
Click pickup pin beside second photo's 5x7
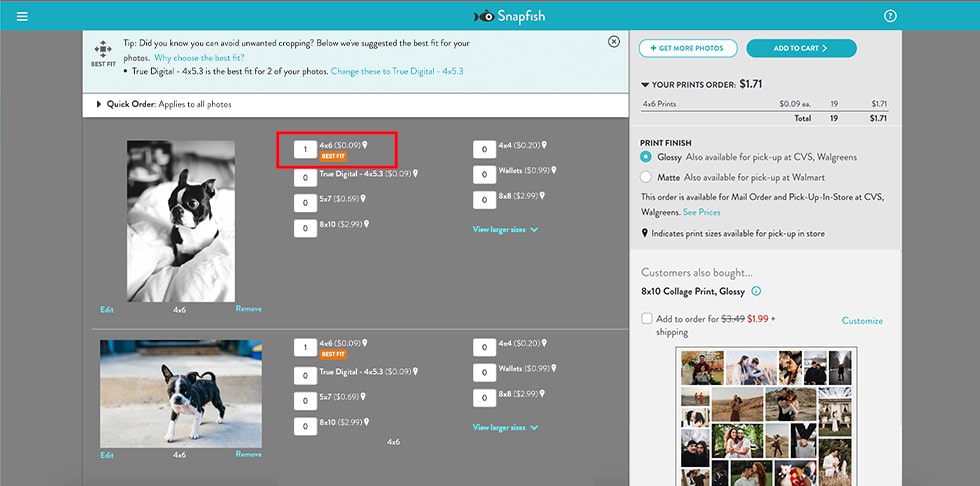(363, 397)
